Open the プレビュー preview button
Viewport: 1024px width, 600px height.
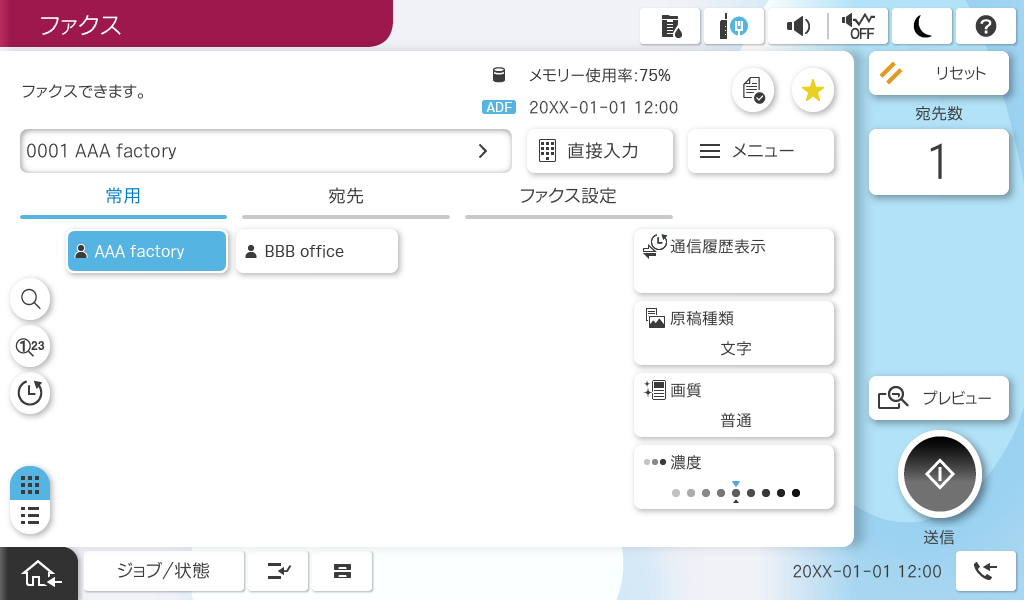point(938,398)
